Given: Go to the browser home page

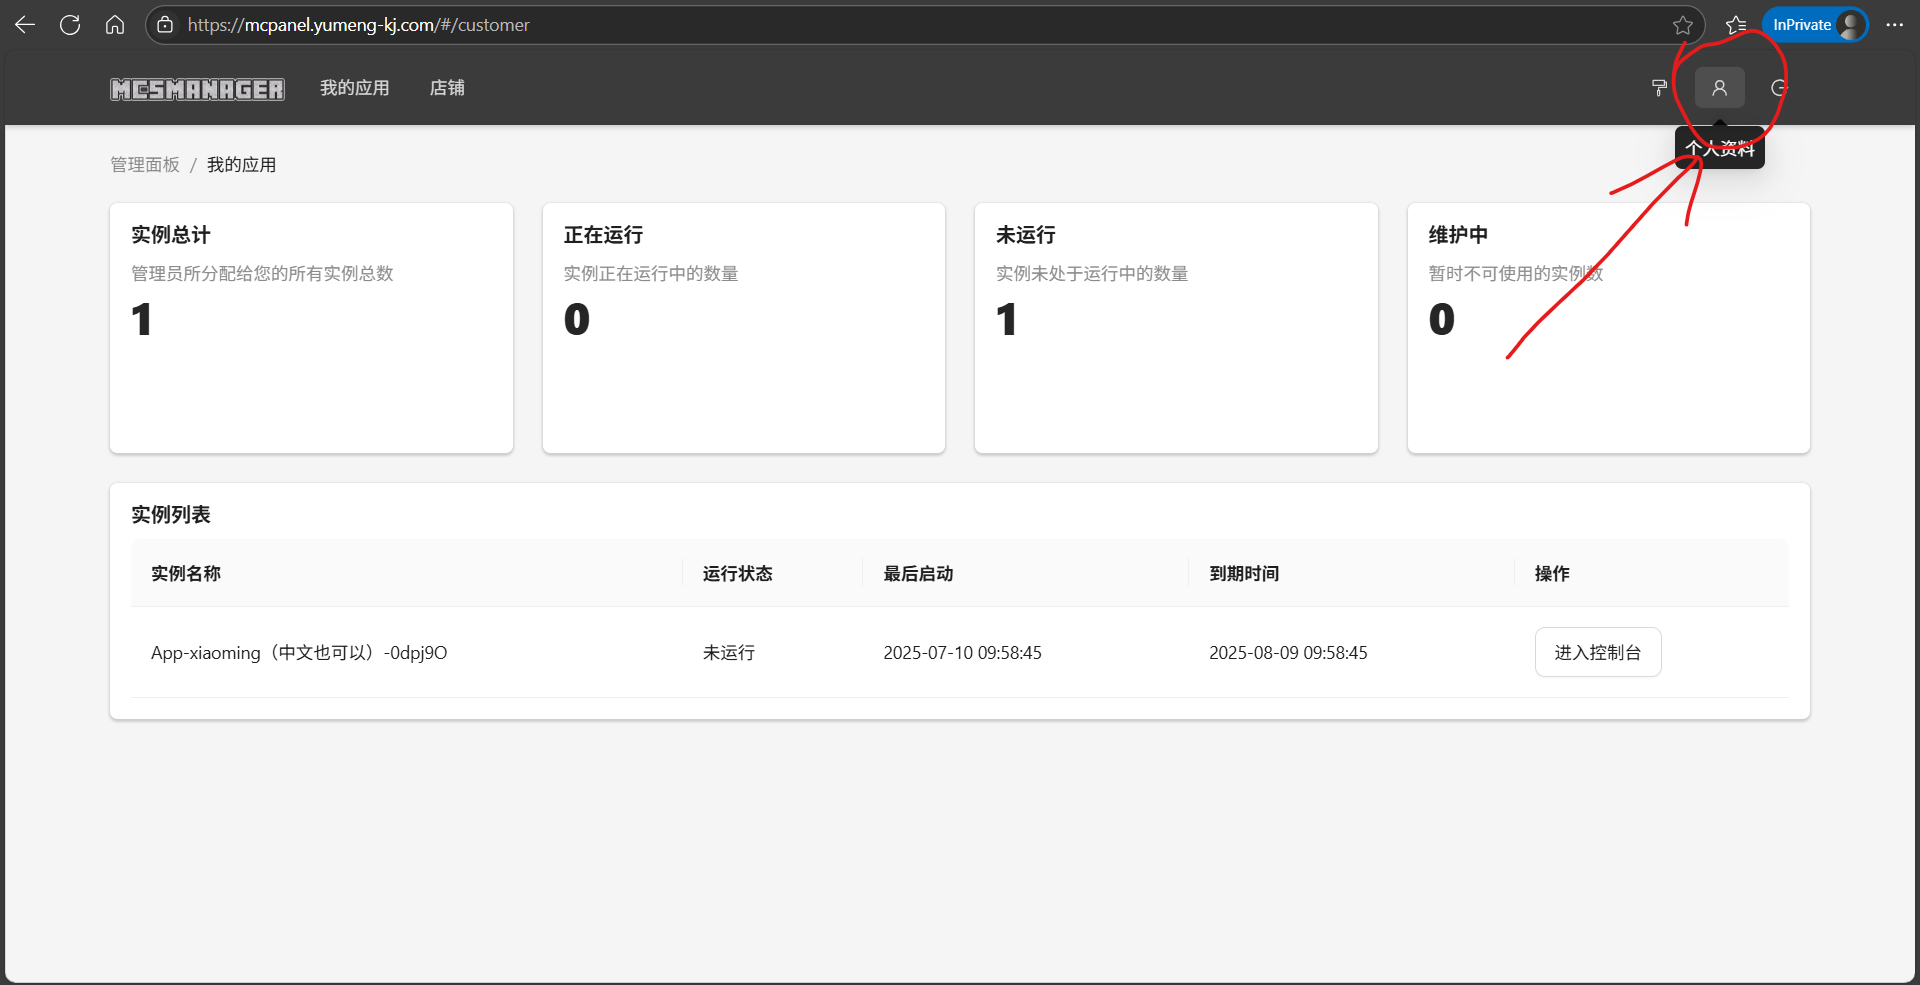Looking at the screenshot, I should pyautogui.click(x=115, y=25).
